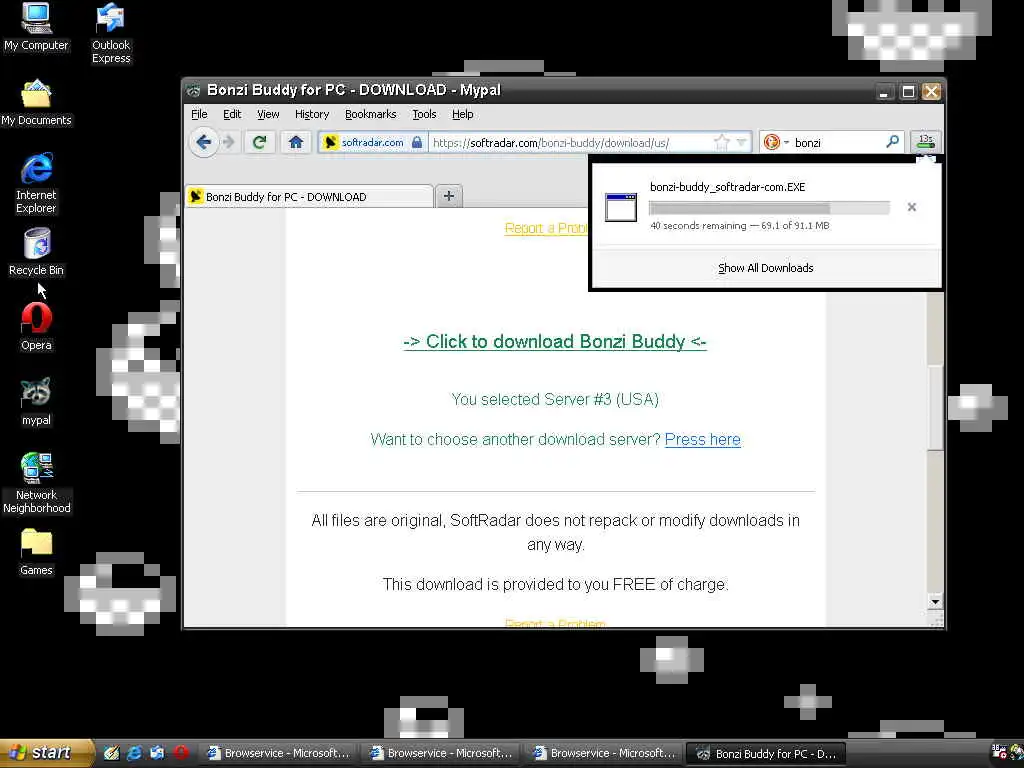Open My Computer desktop icon
1024x768 pixels.
click(36, 26)
